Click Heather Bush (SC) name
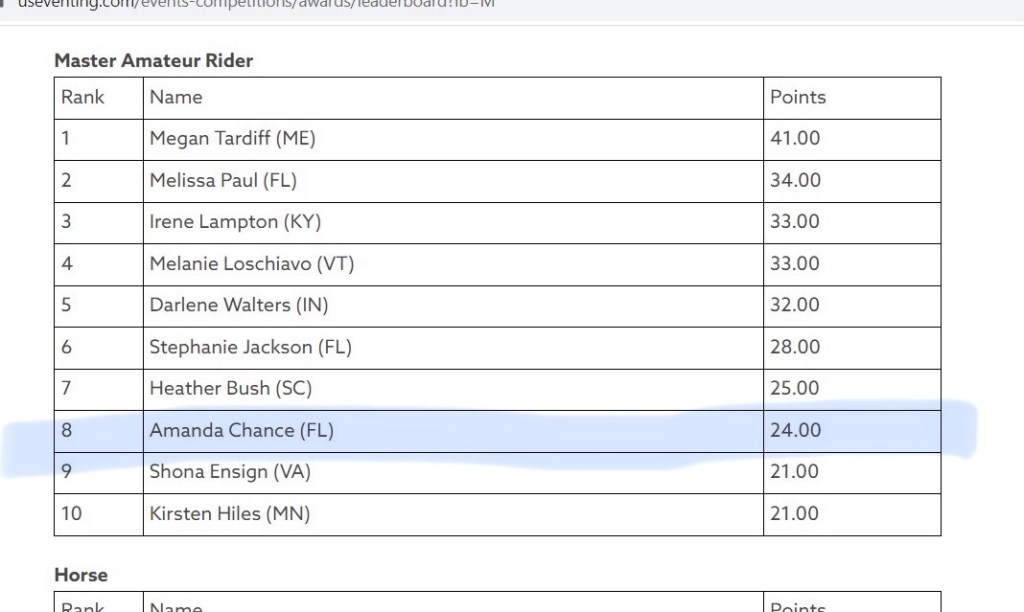This screenshot has height=612, width=1024. 231,388
